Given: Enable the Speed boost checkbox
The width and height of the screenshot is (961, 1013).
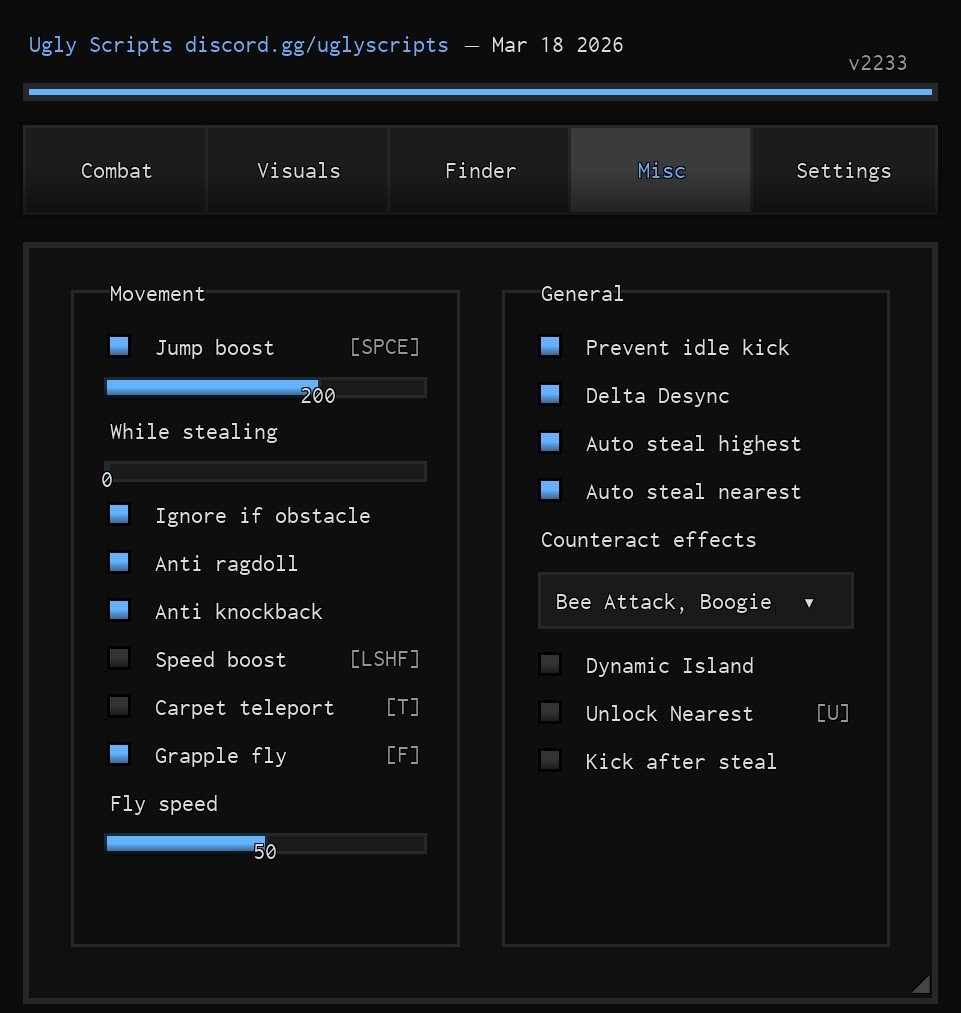Looking at the screenshot, I should (x=119, y=659).
